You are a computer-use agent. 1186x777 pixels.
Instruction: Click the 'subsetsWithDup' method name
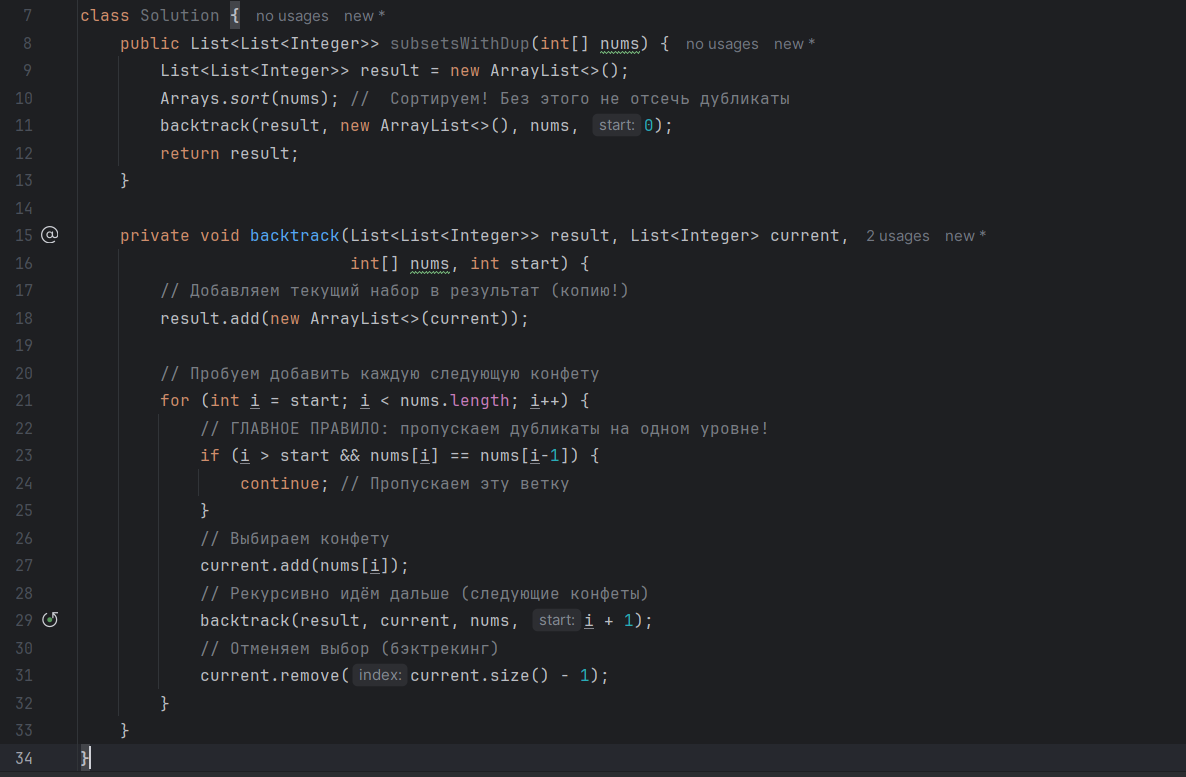click(460, 43)
